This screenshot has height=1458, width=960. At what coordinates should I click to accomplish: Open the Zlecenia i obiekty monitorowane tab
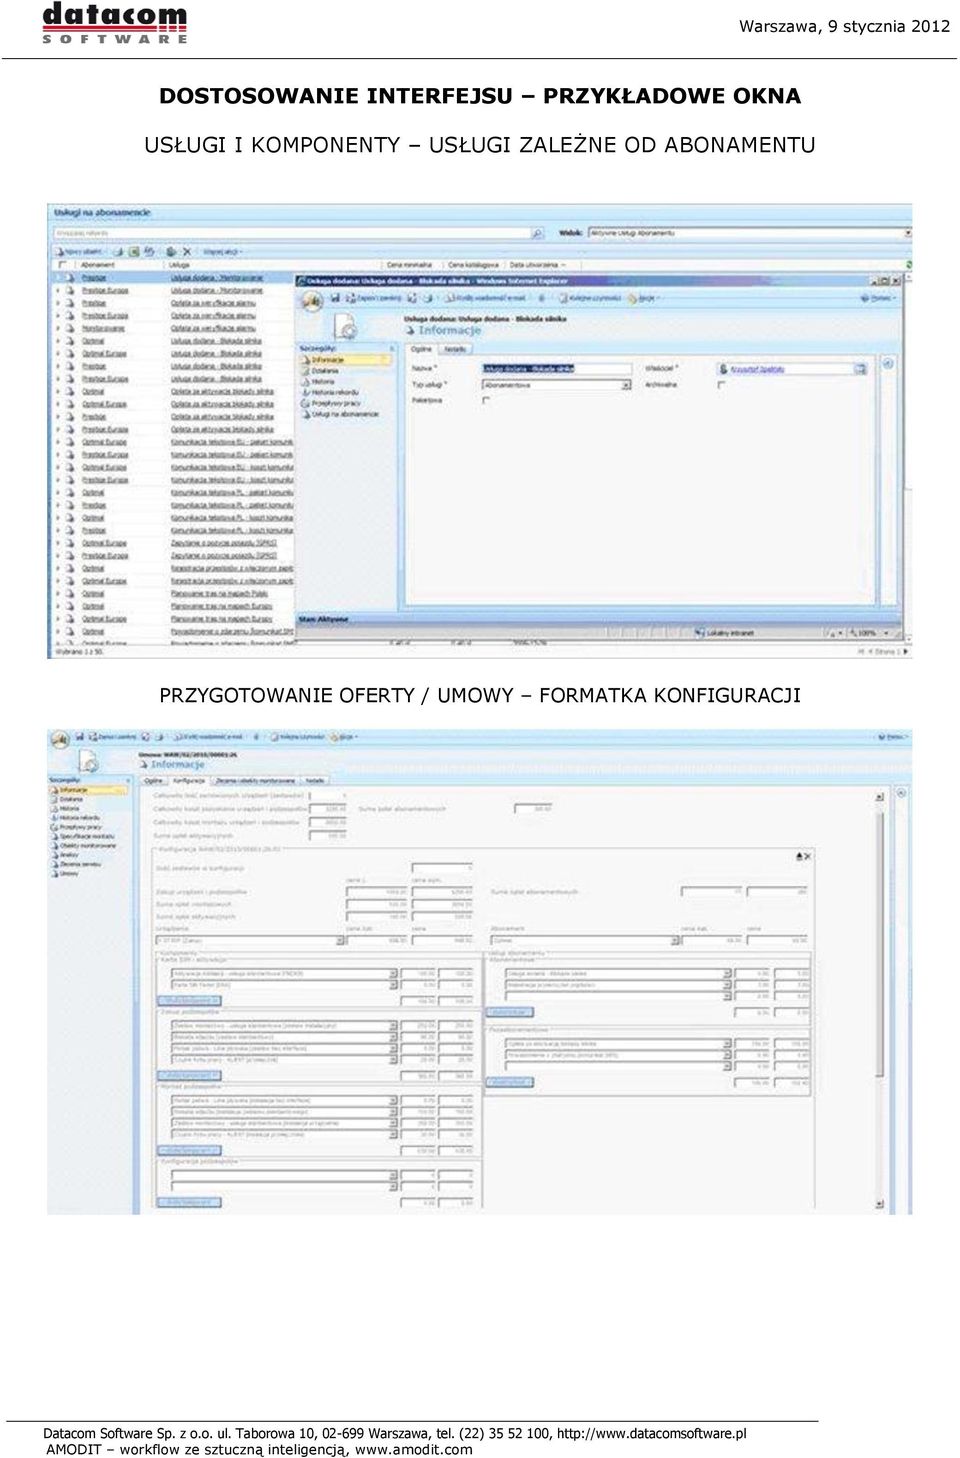tap(255, 780)
